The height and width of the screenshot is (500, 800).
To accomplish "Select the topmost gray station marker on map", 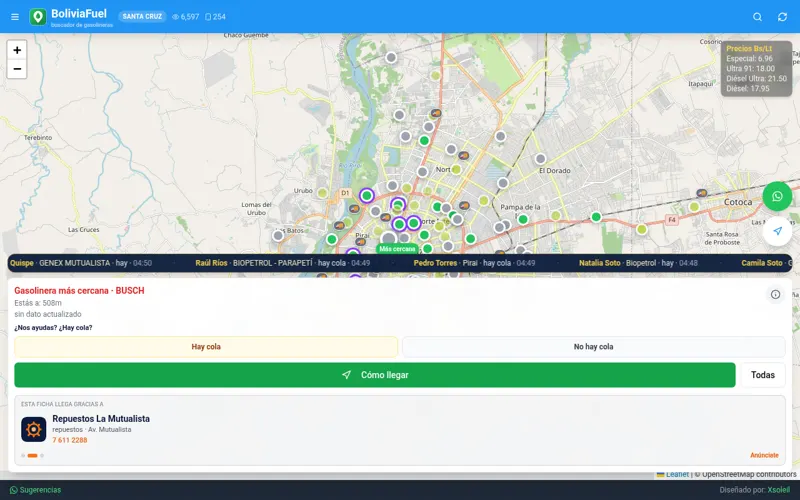I will tap(391, 58).
